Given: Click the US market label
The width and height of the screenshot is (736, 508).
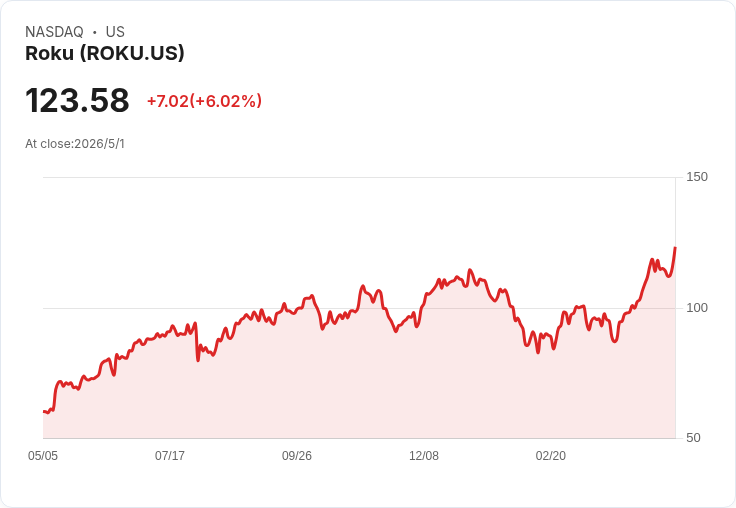Looking at the screenshot, I should [x=115, y=32].
